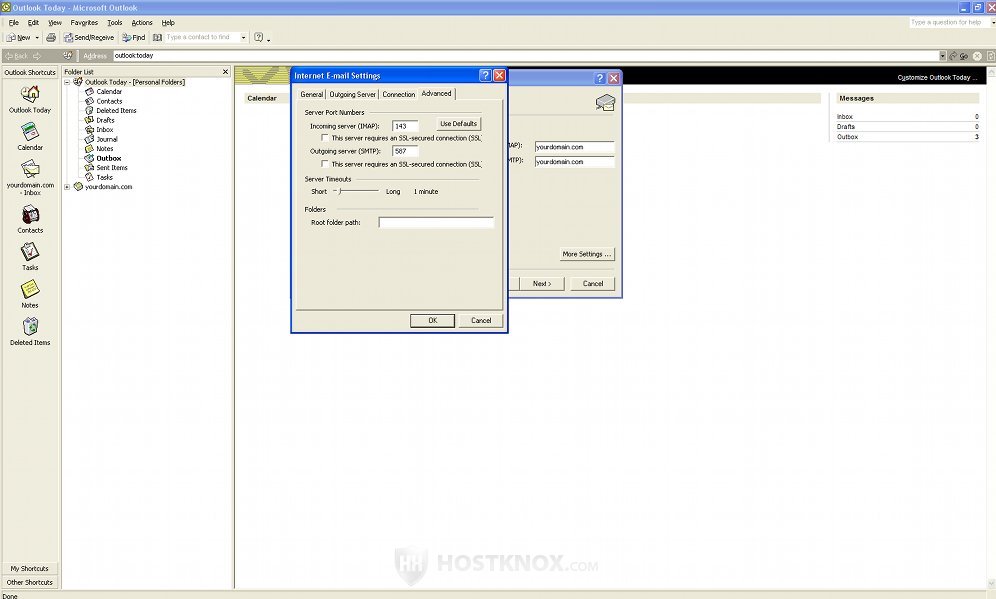Viewport: 996px width, 599px height.
Task: Open the Calendar shortcut icon in Outlook Shortcuts
Action: (30, 132)
